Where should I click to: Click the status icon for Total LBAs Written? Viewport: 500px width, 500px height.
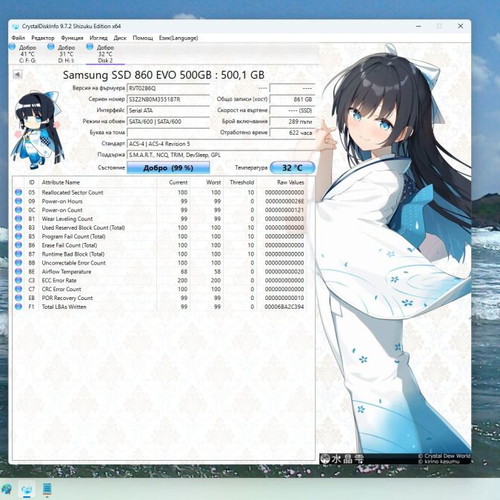[19, 307]
